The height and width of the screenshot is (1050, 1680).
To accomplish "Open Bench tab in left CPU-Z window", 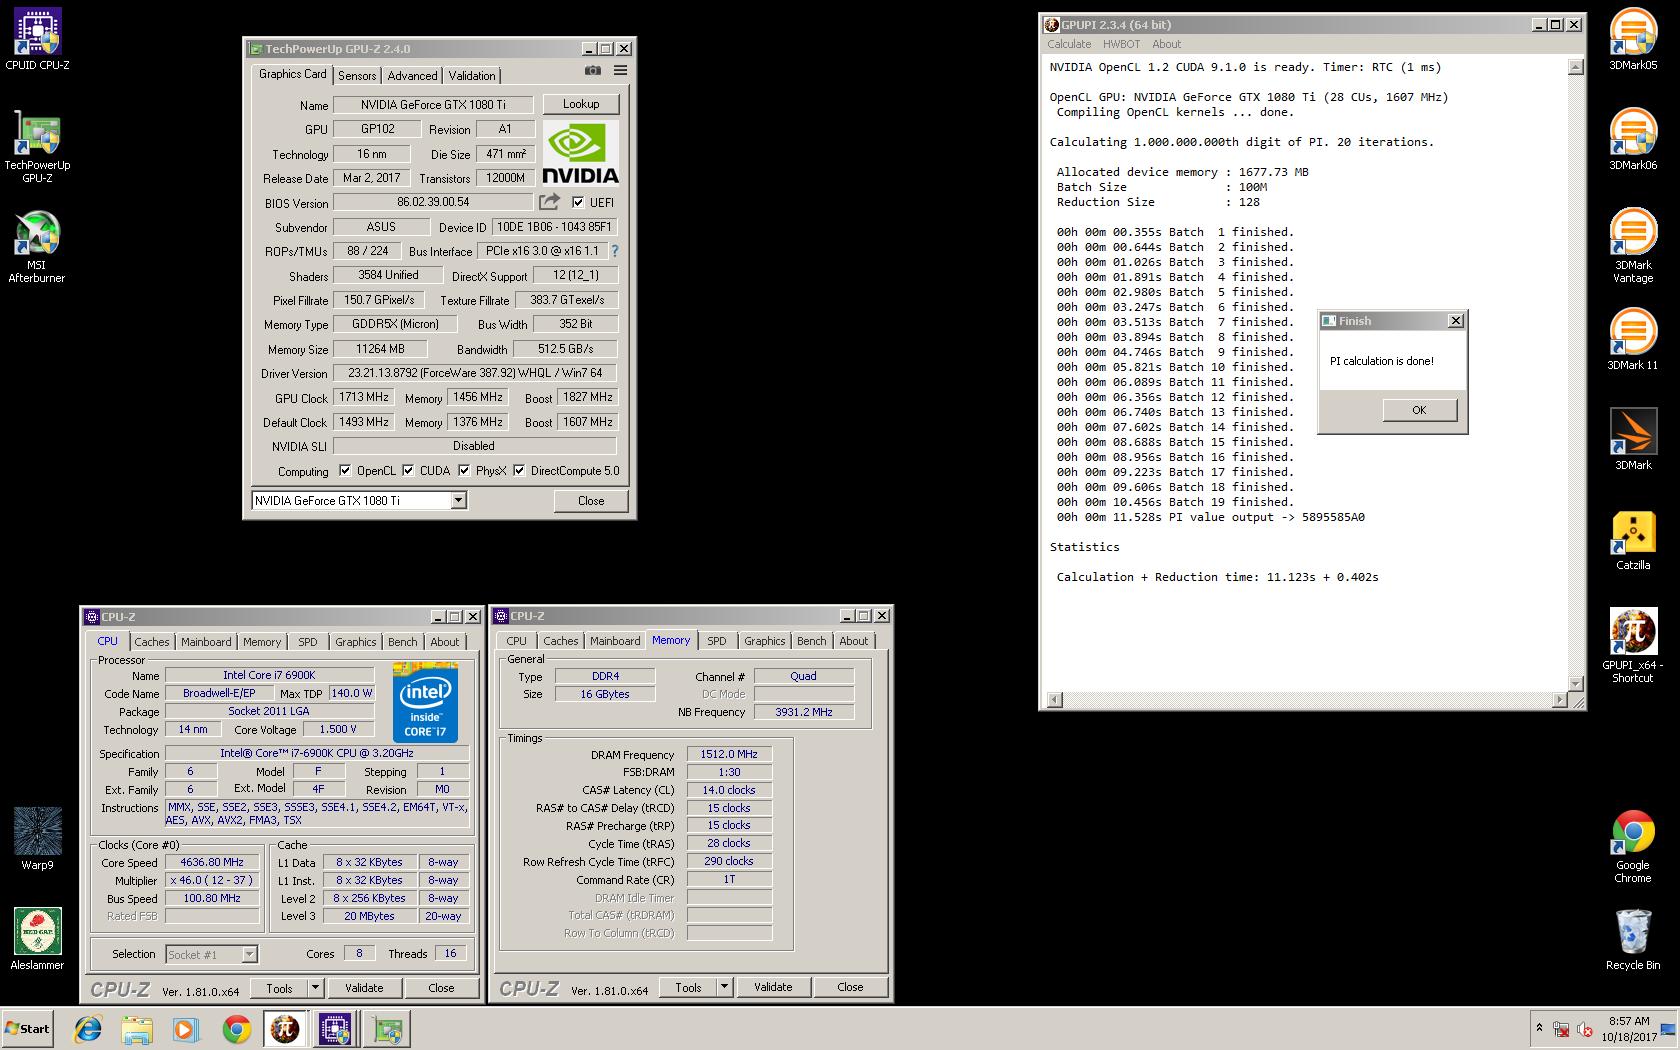I will click(403, 642).
